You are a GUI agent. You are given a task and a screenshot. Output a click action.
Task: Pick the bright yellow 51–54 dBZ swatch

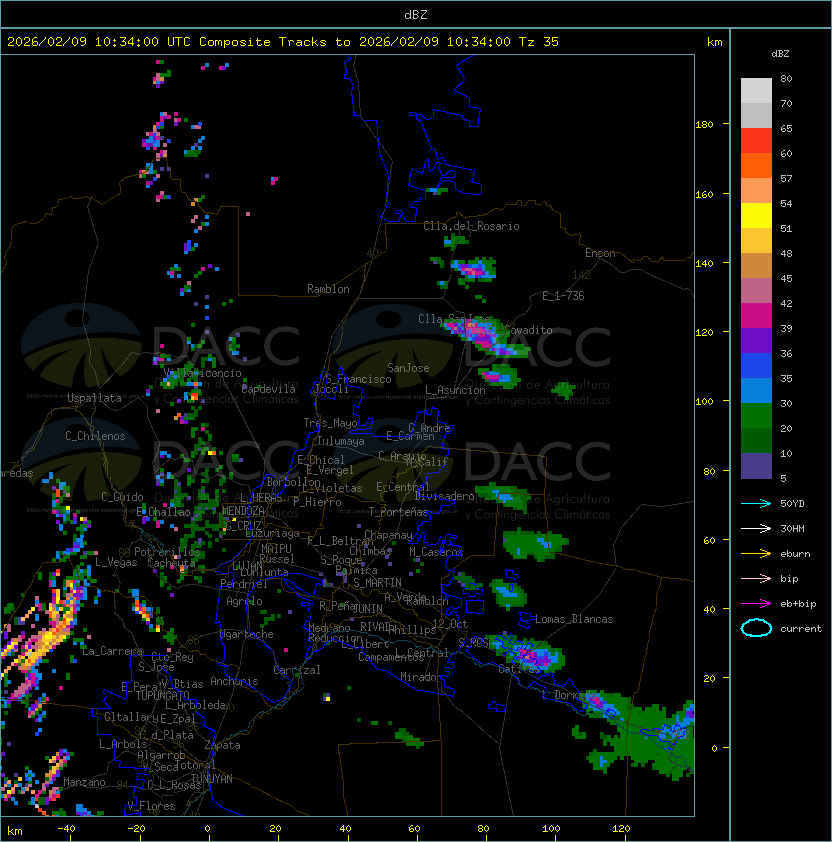tap(756, 215)
